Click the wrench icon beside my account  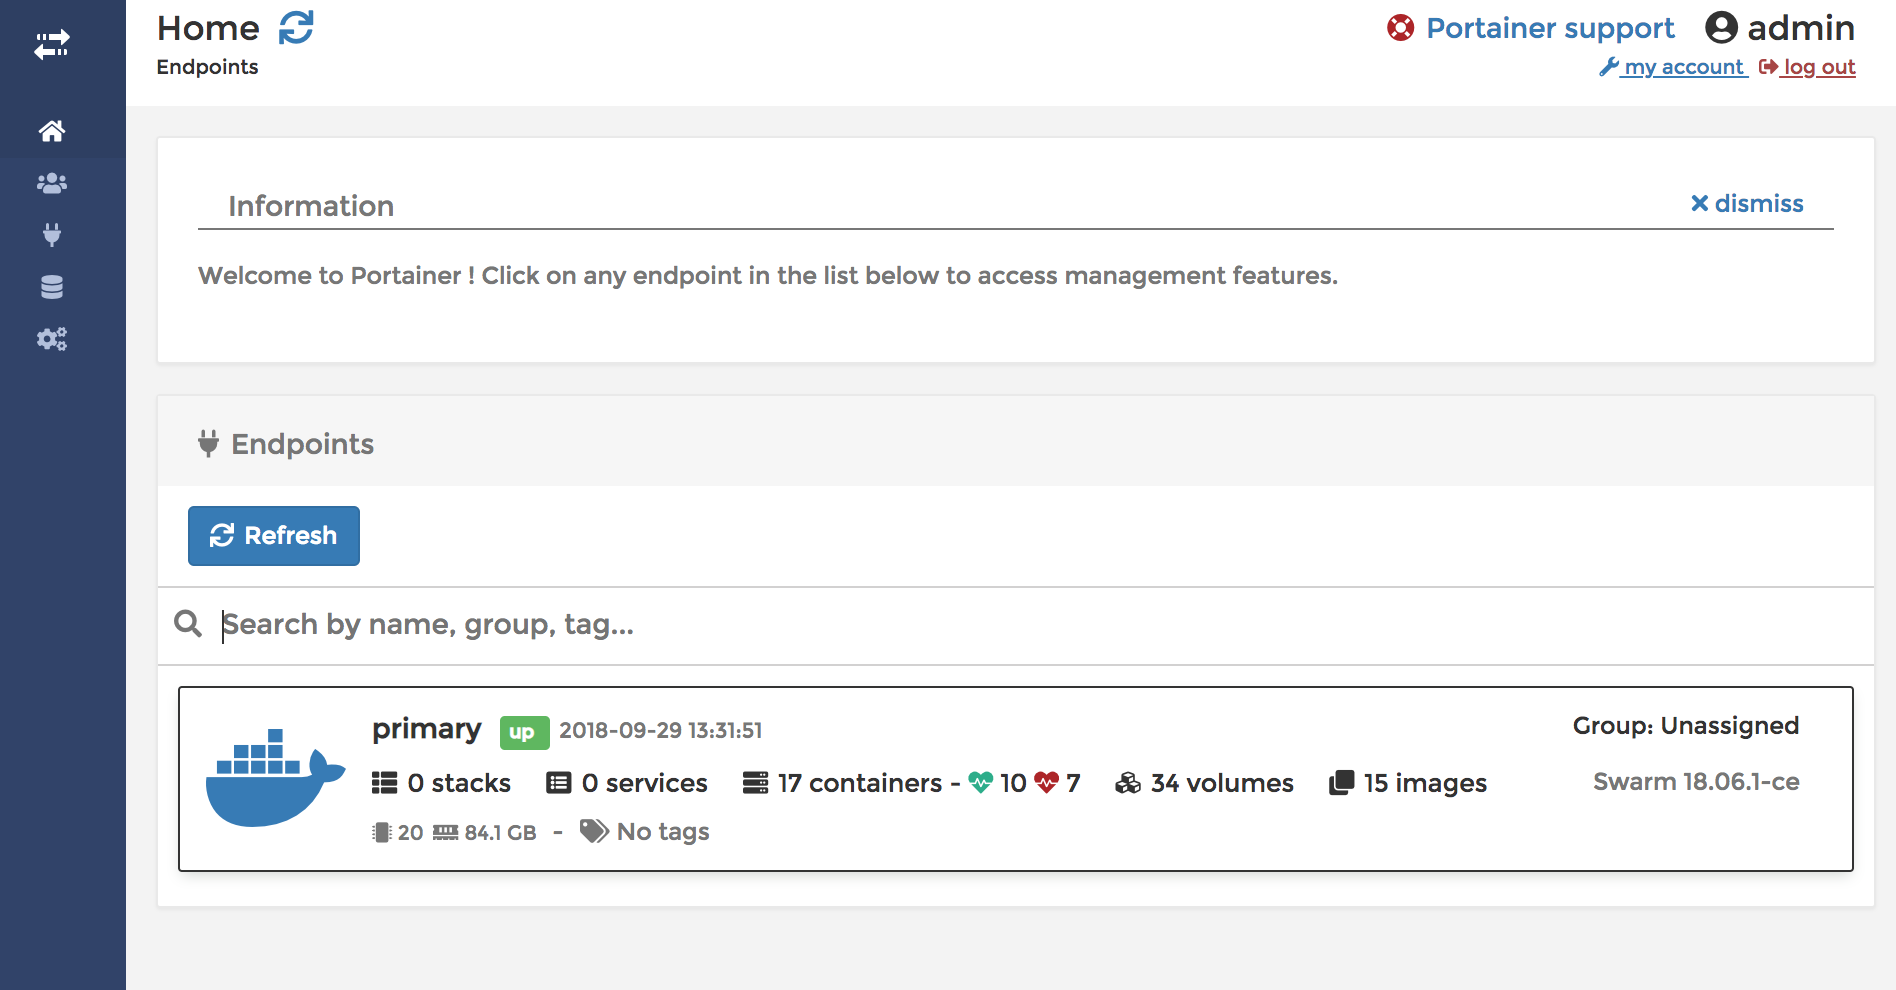[x=1609, y=67]
